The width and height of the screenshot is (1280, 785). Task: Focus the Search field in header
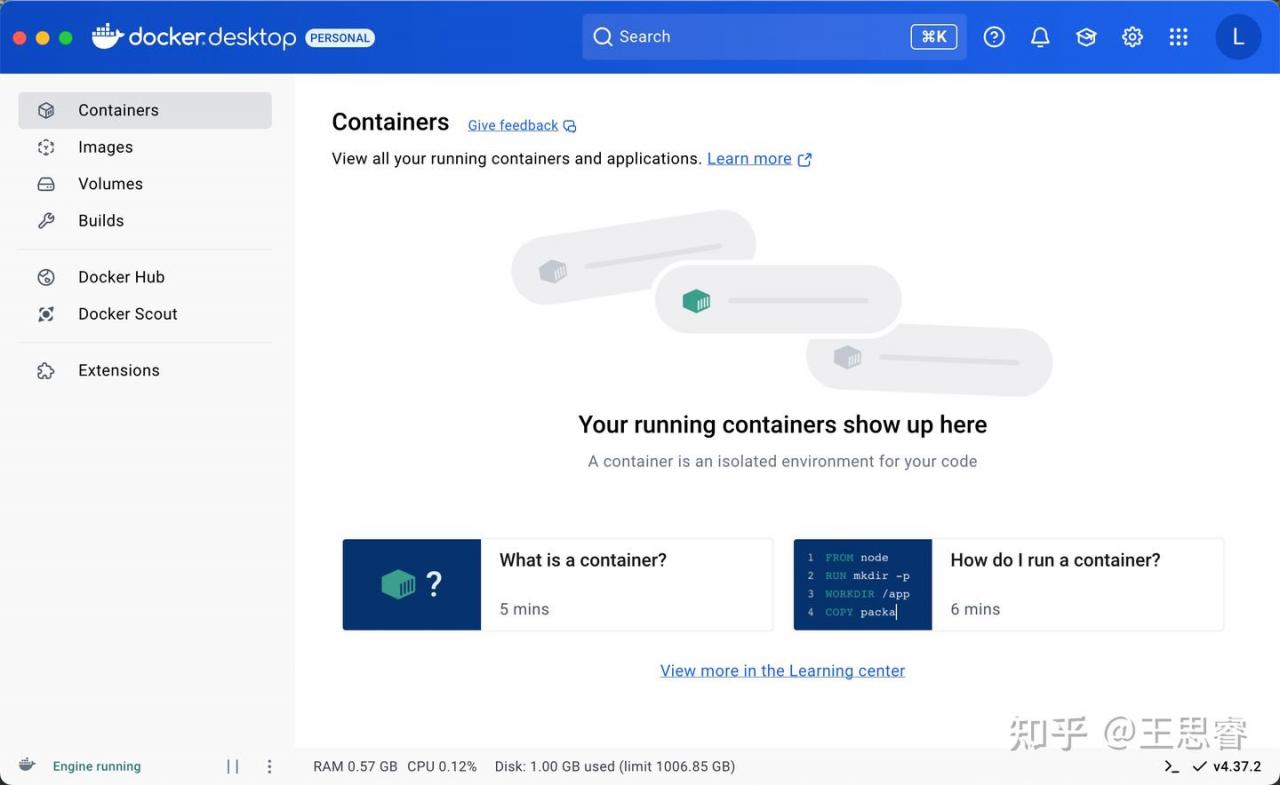click(774, 37)
